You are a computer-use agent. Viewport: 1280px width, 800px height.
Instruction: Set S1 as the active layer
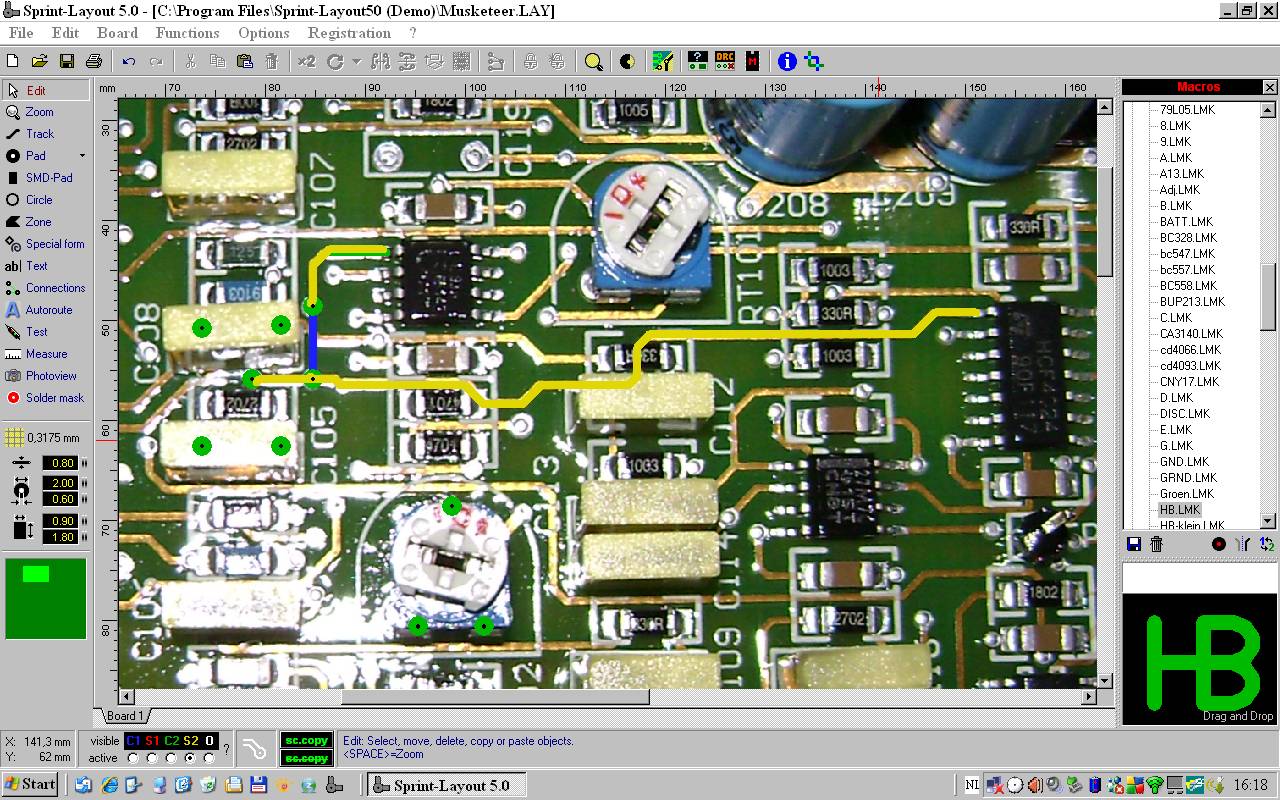152,758
